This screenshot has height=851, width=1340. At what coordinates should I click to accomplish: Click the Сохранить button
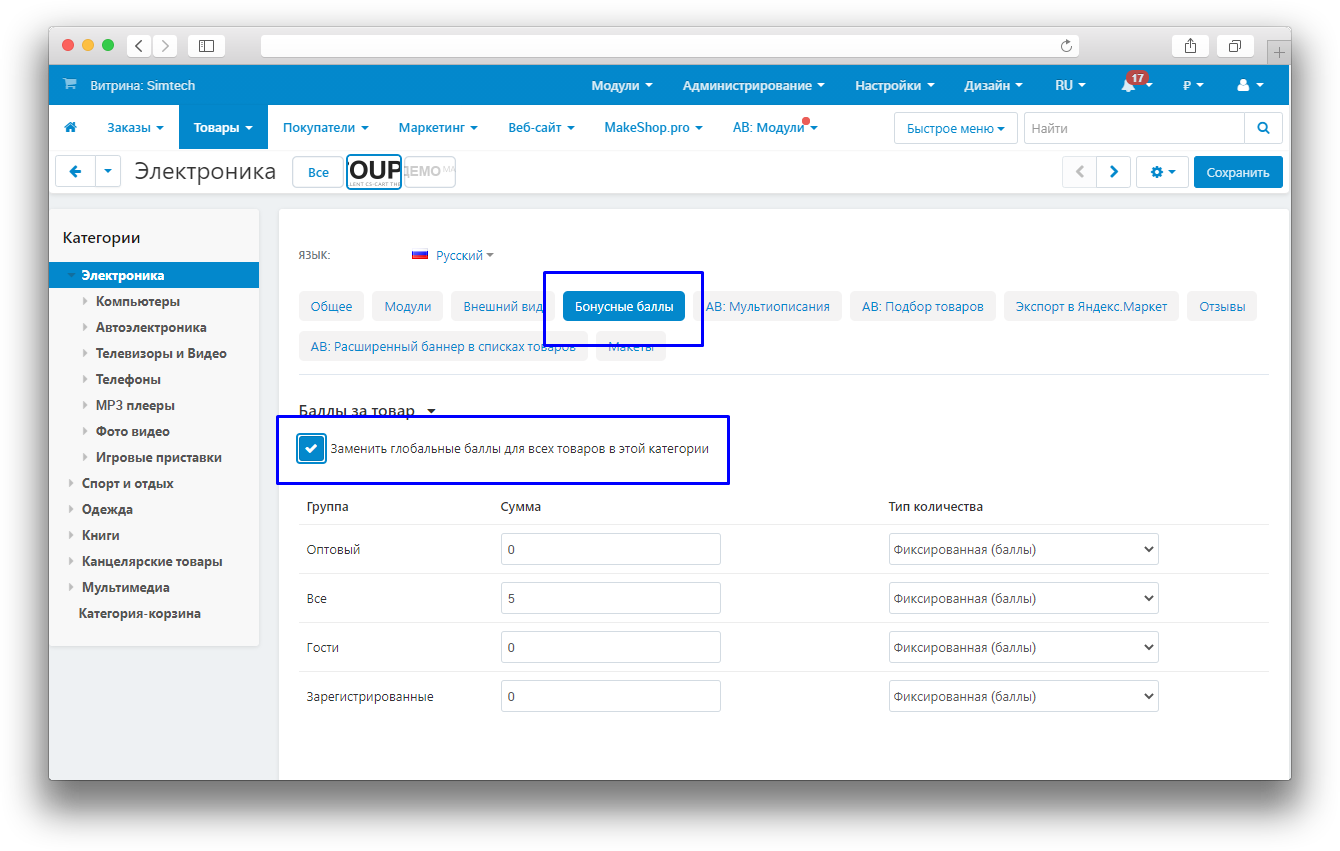1237,172
